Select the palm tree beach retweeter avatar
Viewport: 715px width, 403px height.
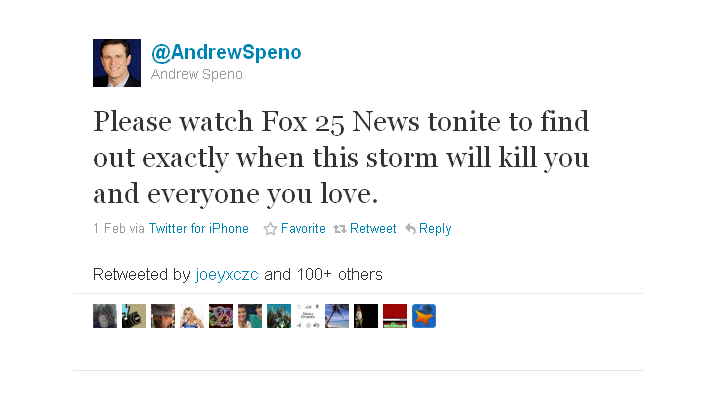click(337, 316)
